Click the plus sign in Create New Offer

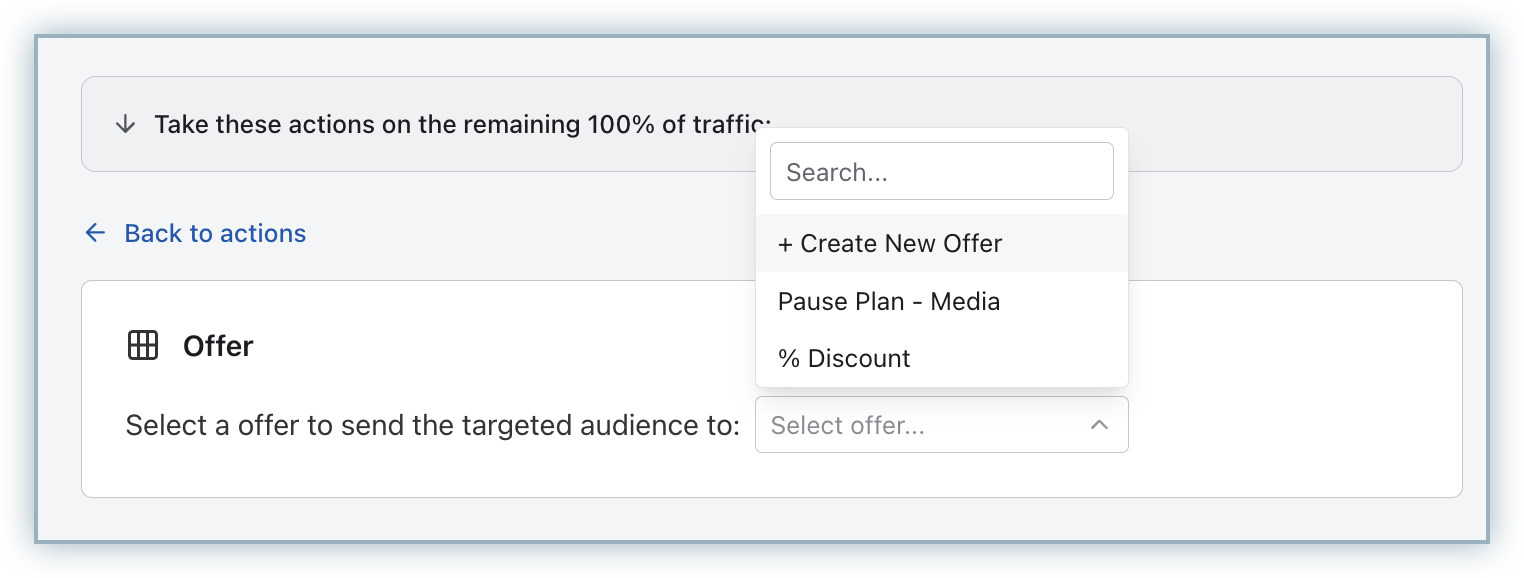click(x=786, y=244)
